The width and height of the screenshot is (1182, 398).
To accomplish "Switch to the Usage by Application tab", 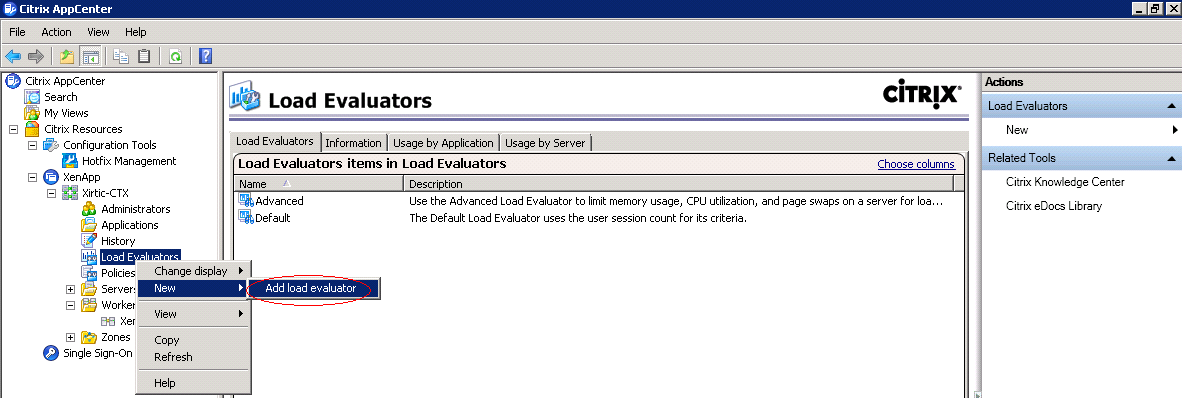I will click(443, 142).
